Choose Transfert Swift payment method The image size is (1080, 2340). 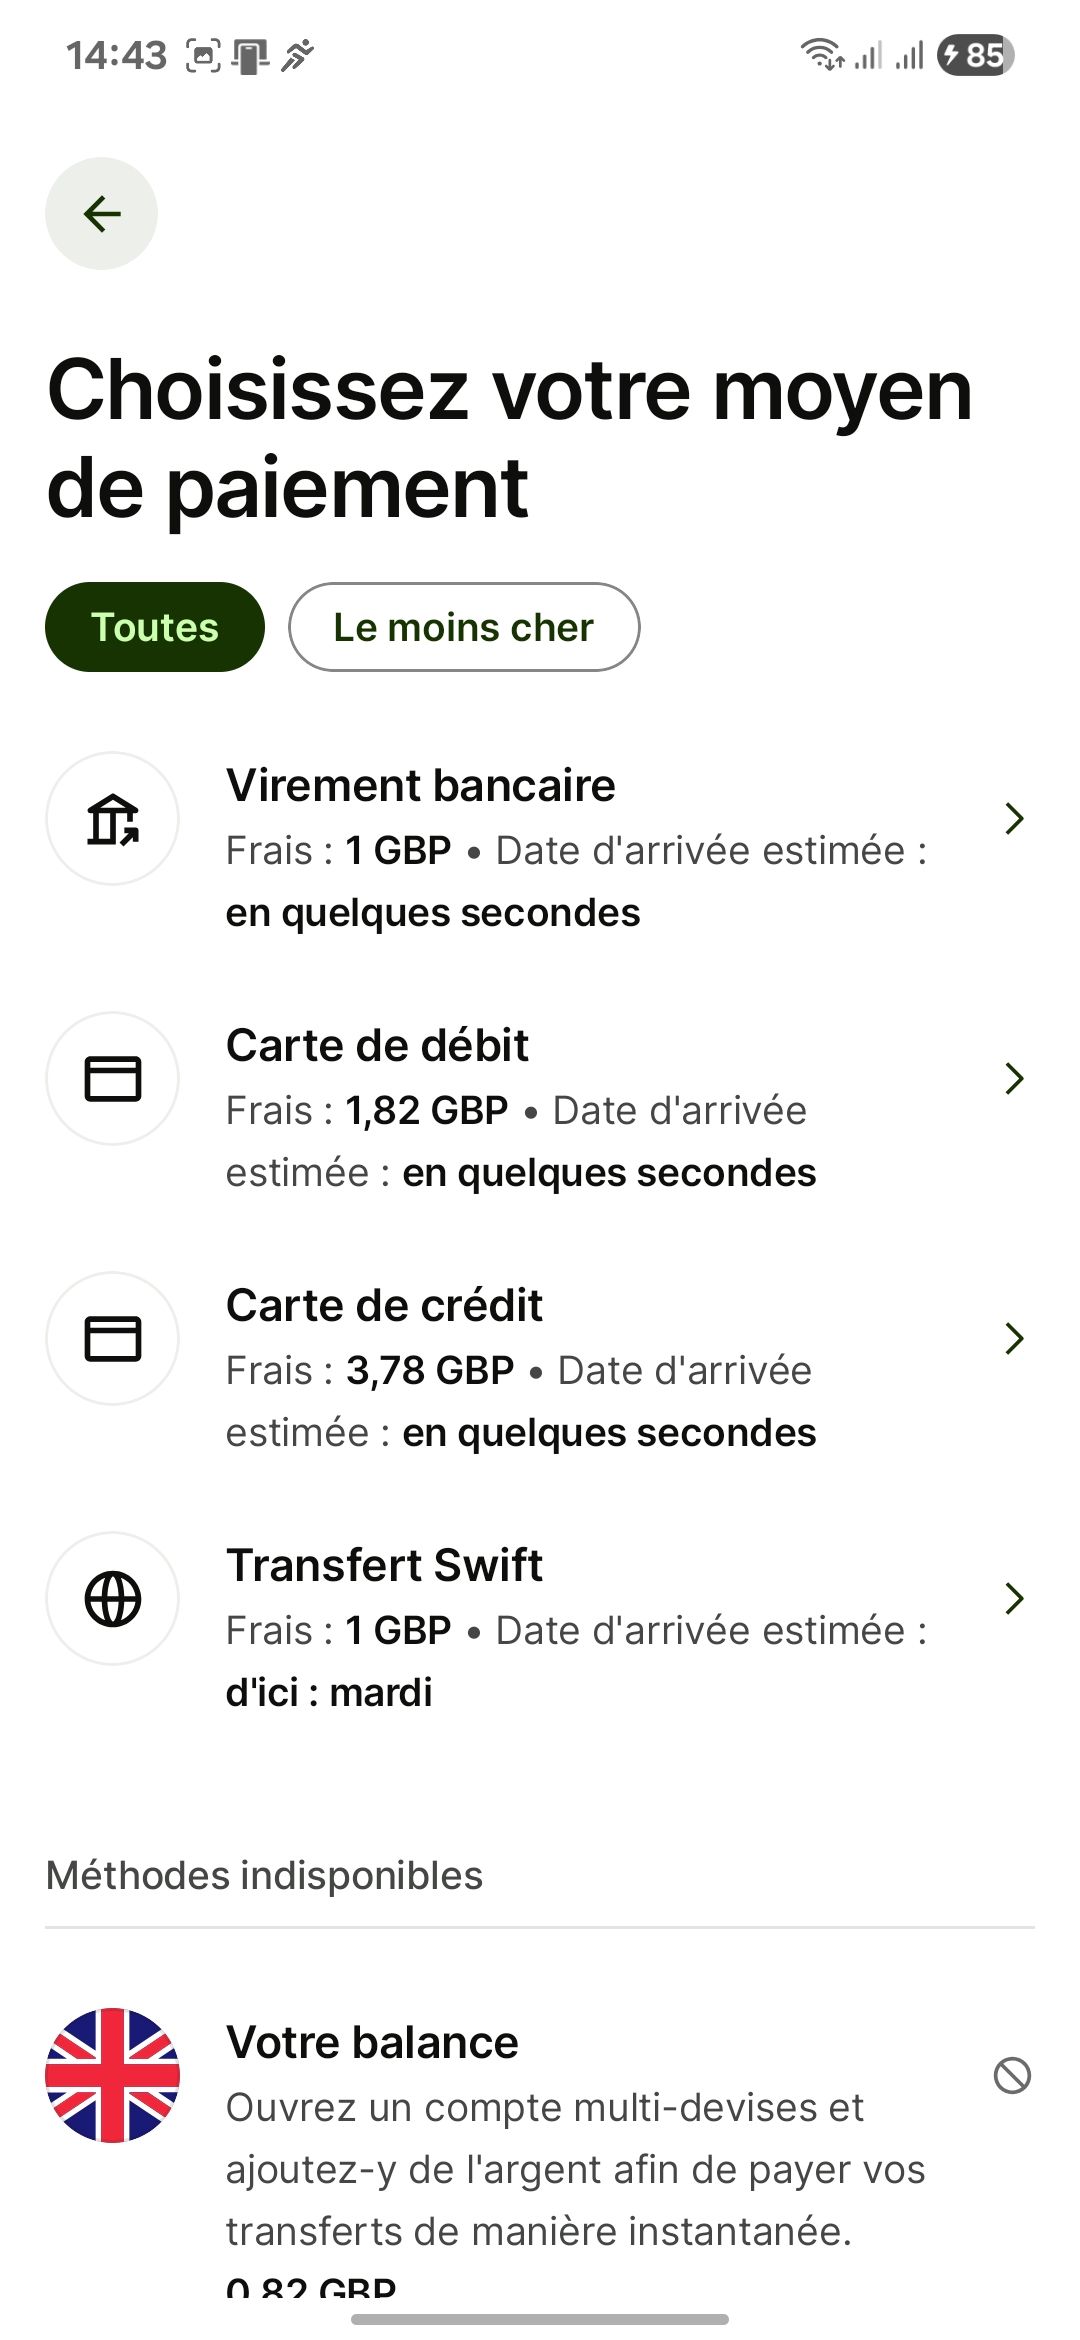coord(385,1566)
